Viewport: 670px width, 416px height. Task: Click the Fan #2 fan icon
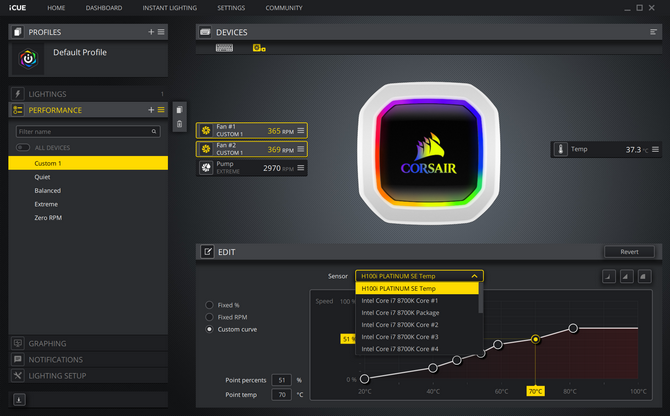point(206,149)
